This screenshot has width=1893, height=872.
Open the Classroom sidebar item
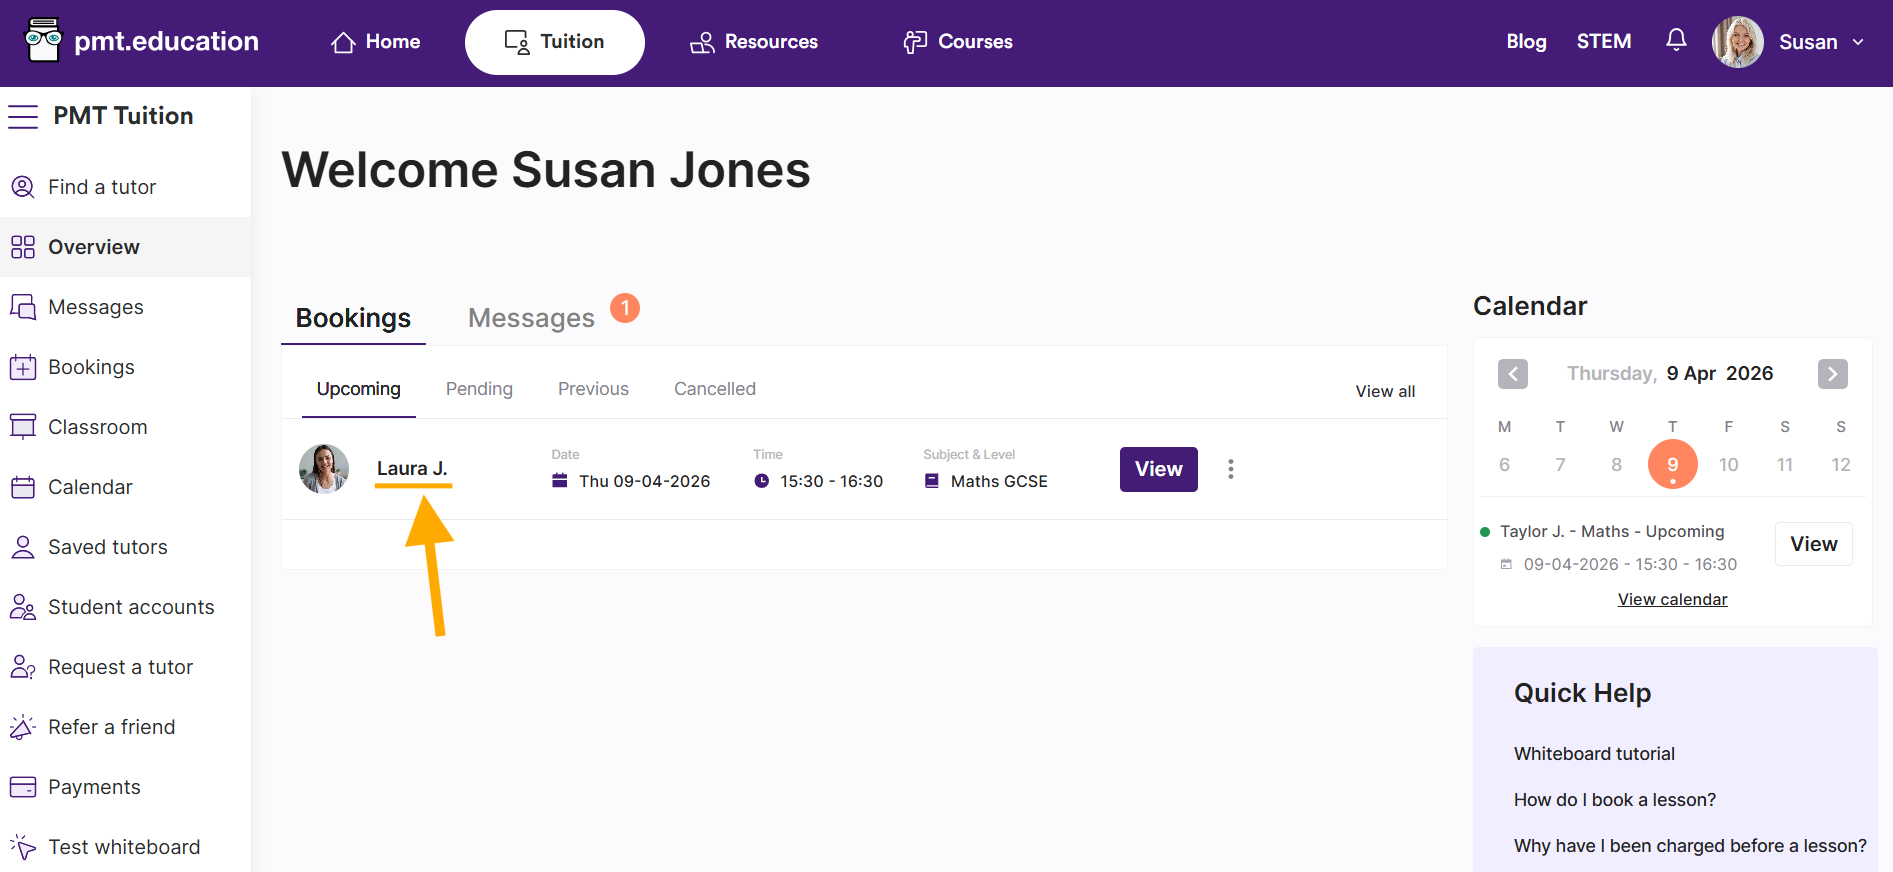click(x=97, y=427)
